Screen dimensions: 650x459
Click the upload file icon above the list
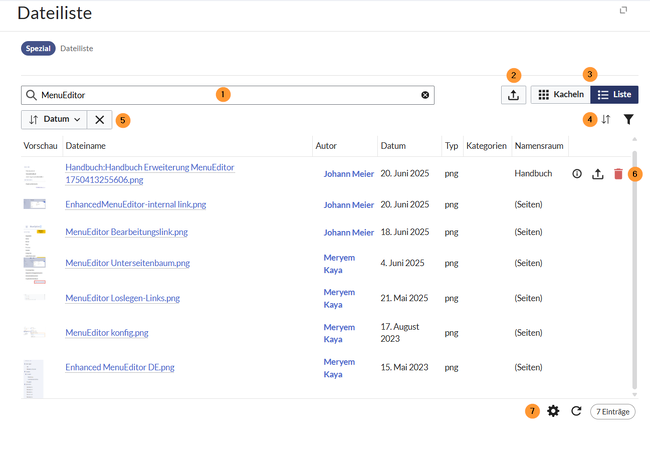(x=513, y=95)
